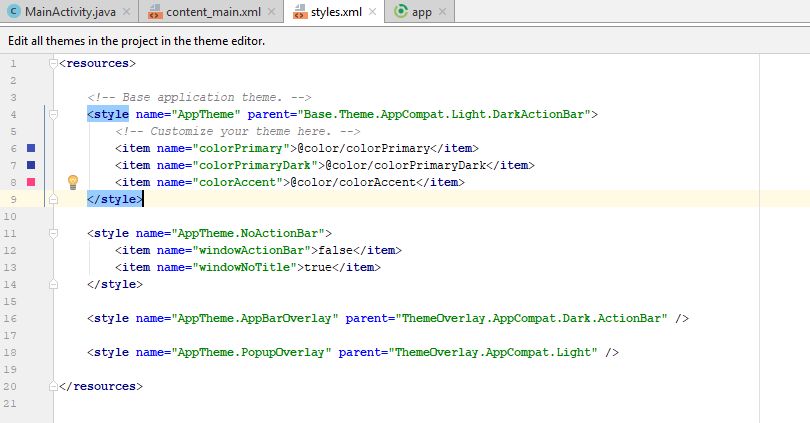Screen dimensions: 810x423
Task: Click the fold end marker on line 9
Action: pos(53,199)
